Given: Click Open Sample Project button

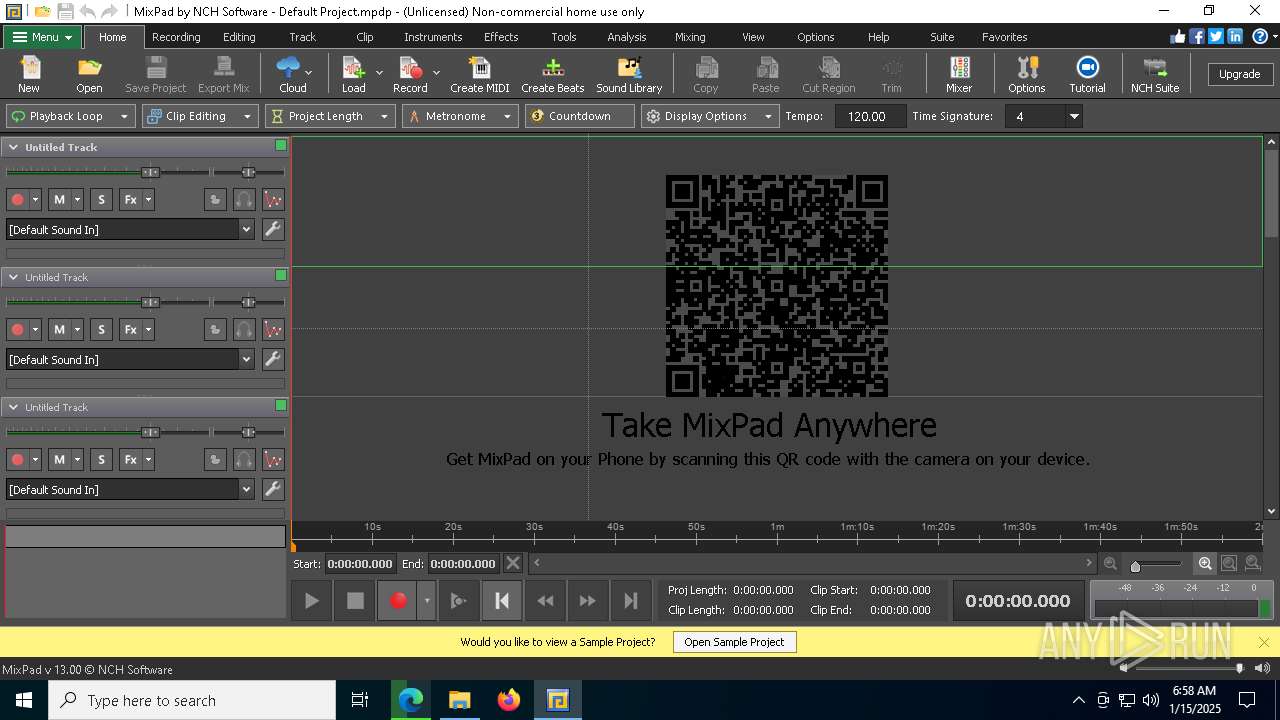Looking at the screenshot, I should point(734,642).
